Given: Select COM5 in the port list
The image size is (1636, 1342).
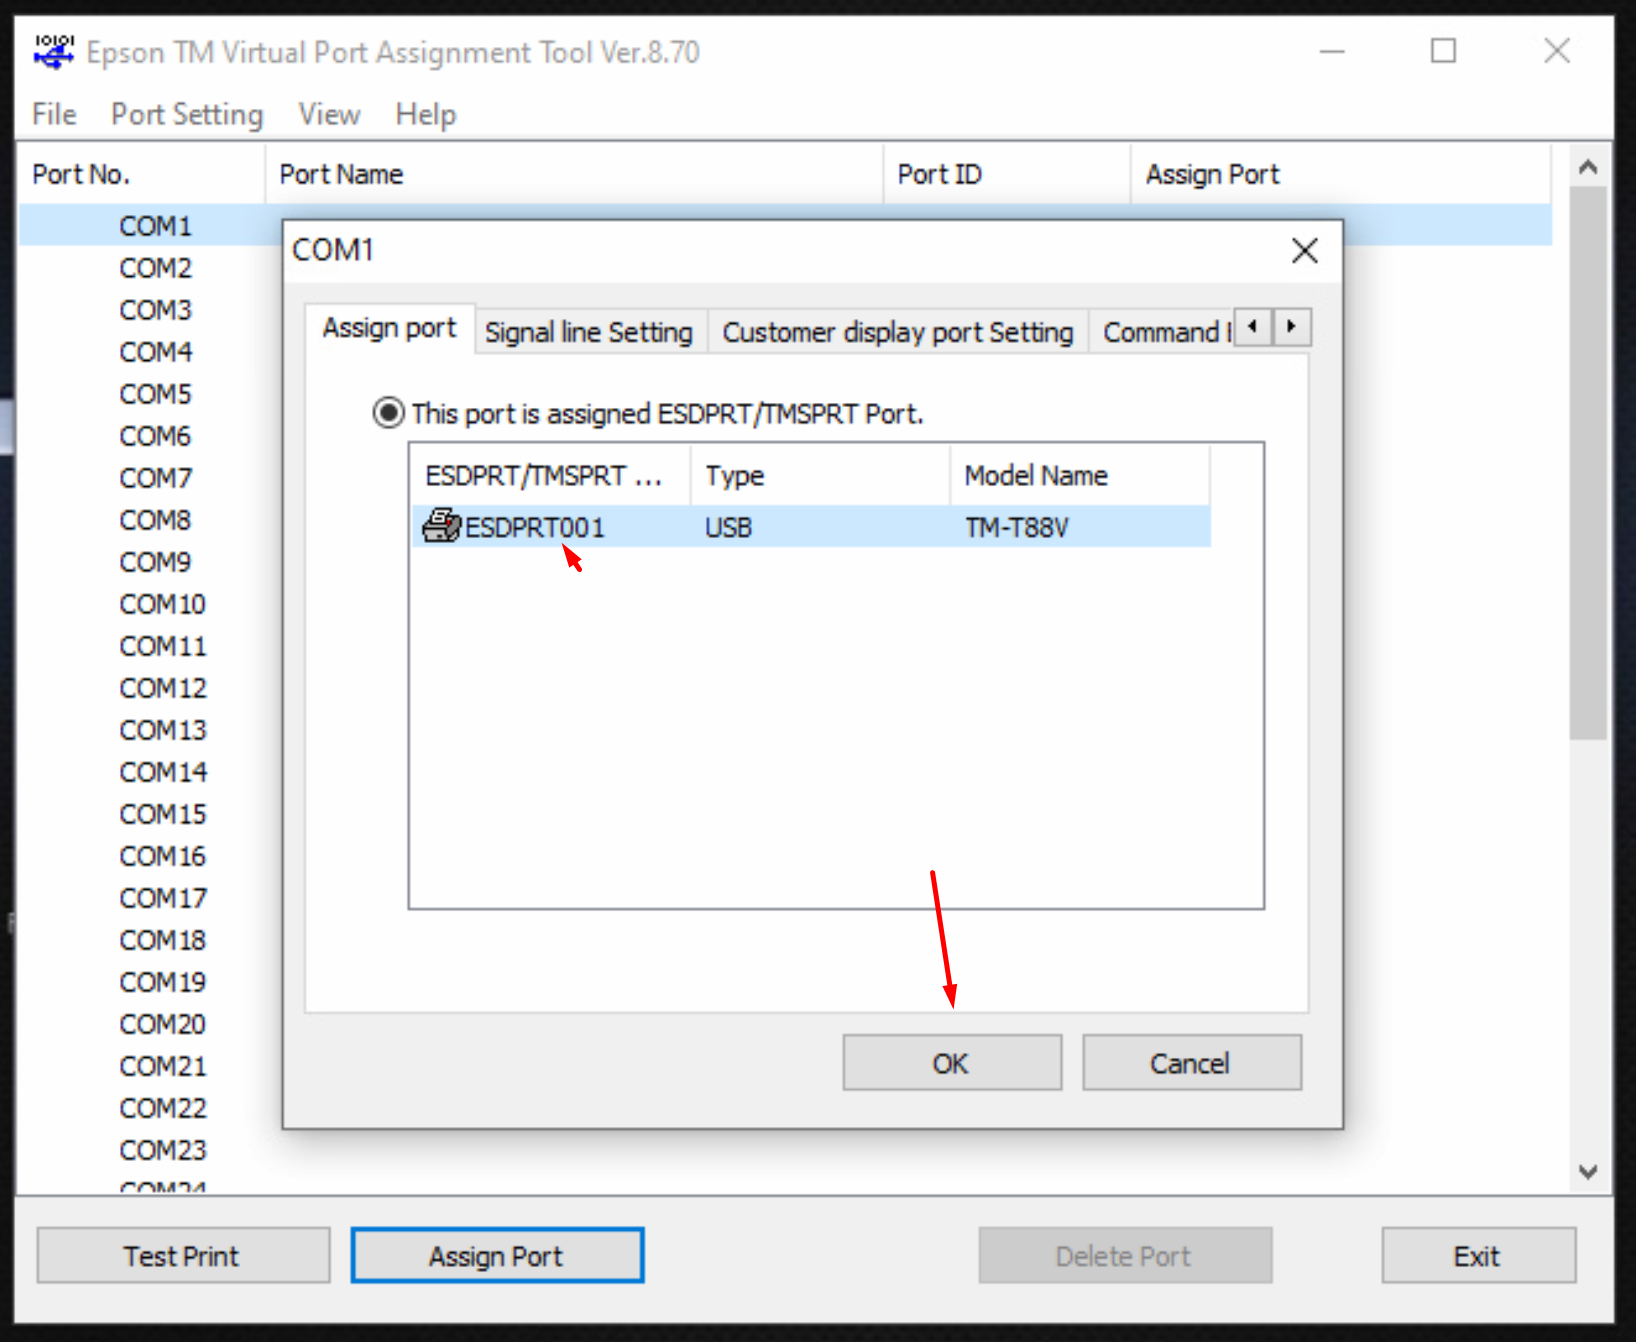Looking at the screenshot, I should point(155,394).
